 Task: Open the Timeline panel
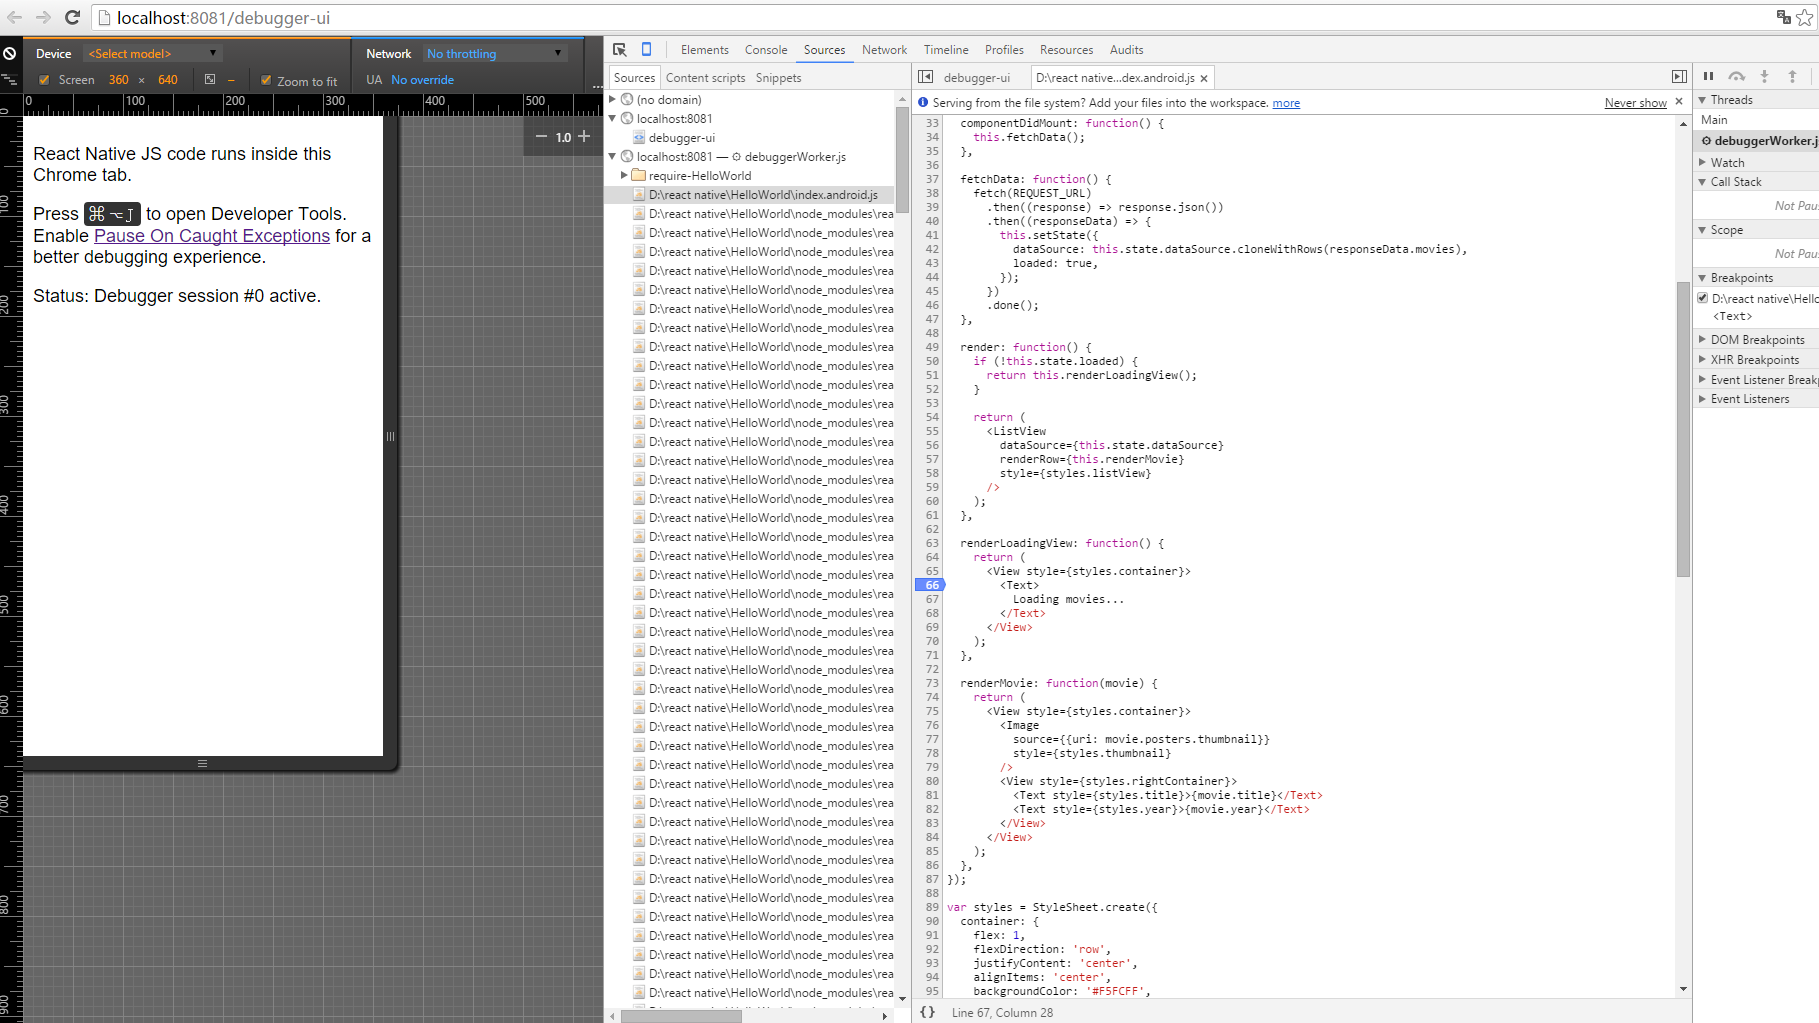946,50
